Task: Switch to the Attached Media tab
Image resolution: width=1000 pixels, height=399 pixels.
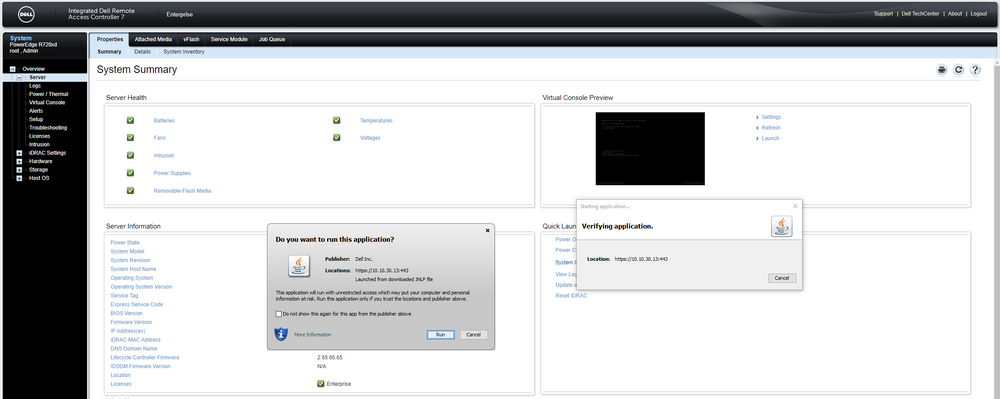Action: coord(153,40)
